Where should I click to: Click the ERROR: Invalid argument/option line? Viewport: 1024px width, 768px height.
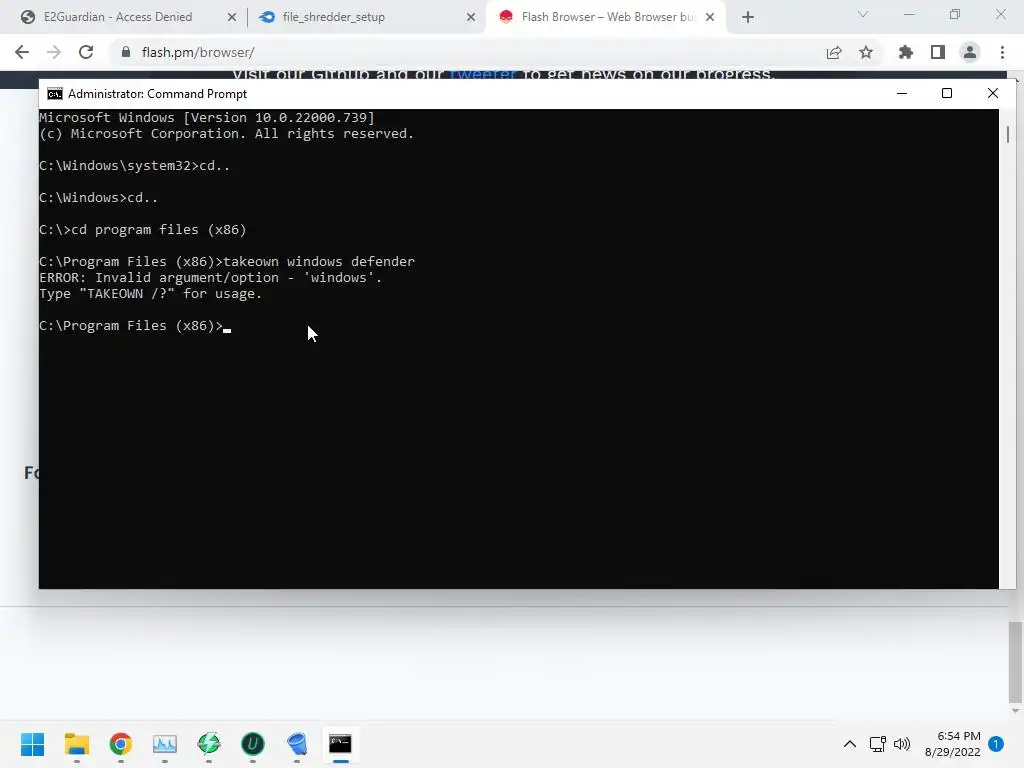210,278
